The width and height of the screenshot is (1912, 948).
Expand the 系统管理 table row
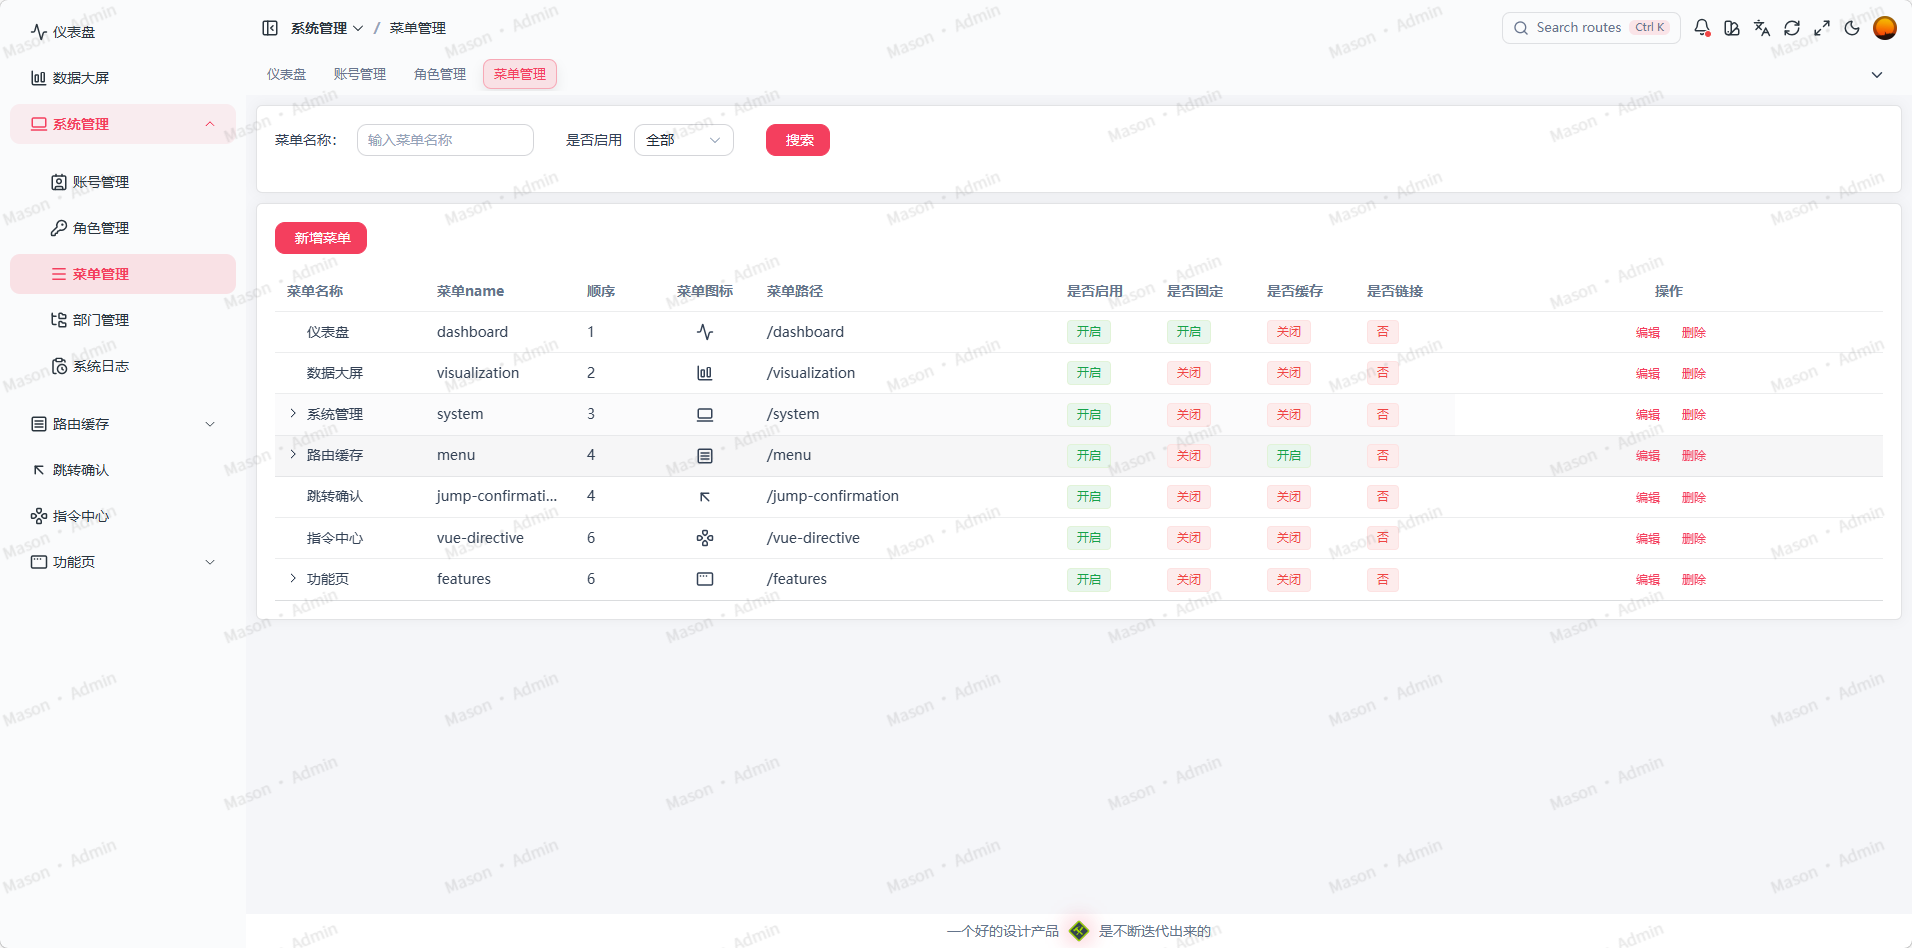click(292, 413)
